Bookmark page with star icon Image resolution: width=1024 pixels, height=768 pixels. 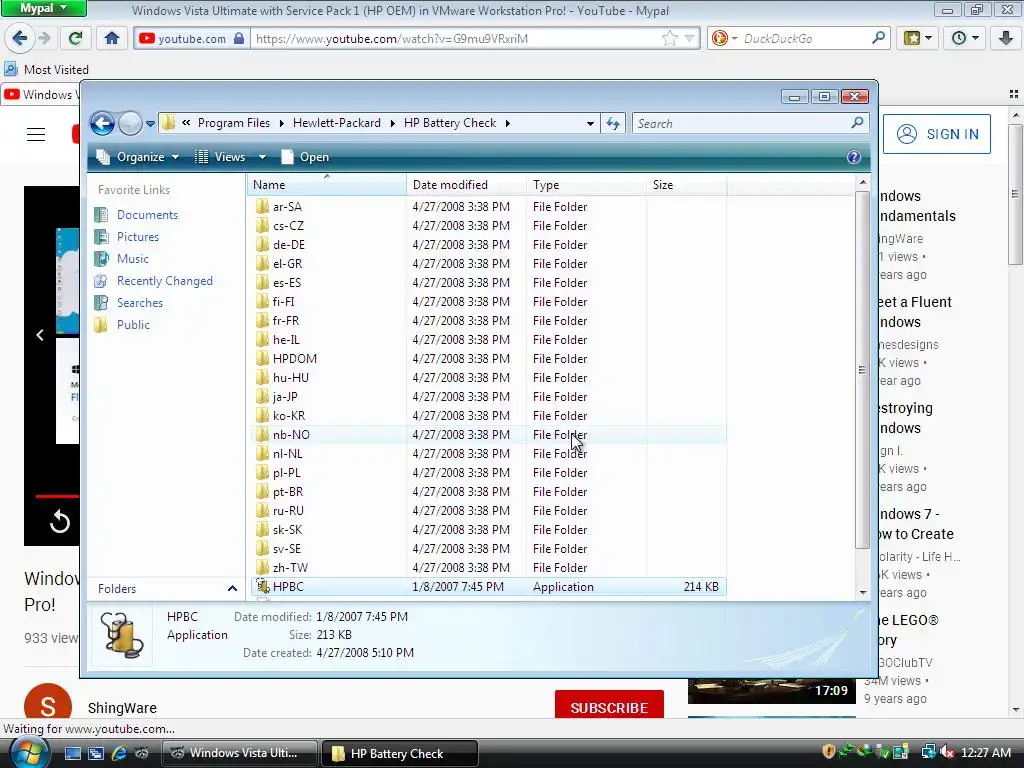pos(669,39)
